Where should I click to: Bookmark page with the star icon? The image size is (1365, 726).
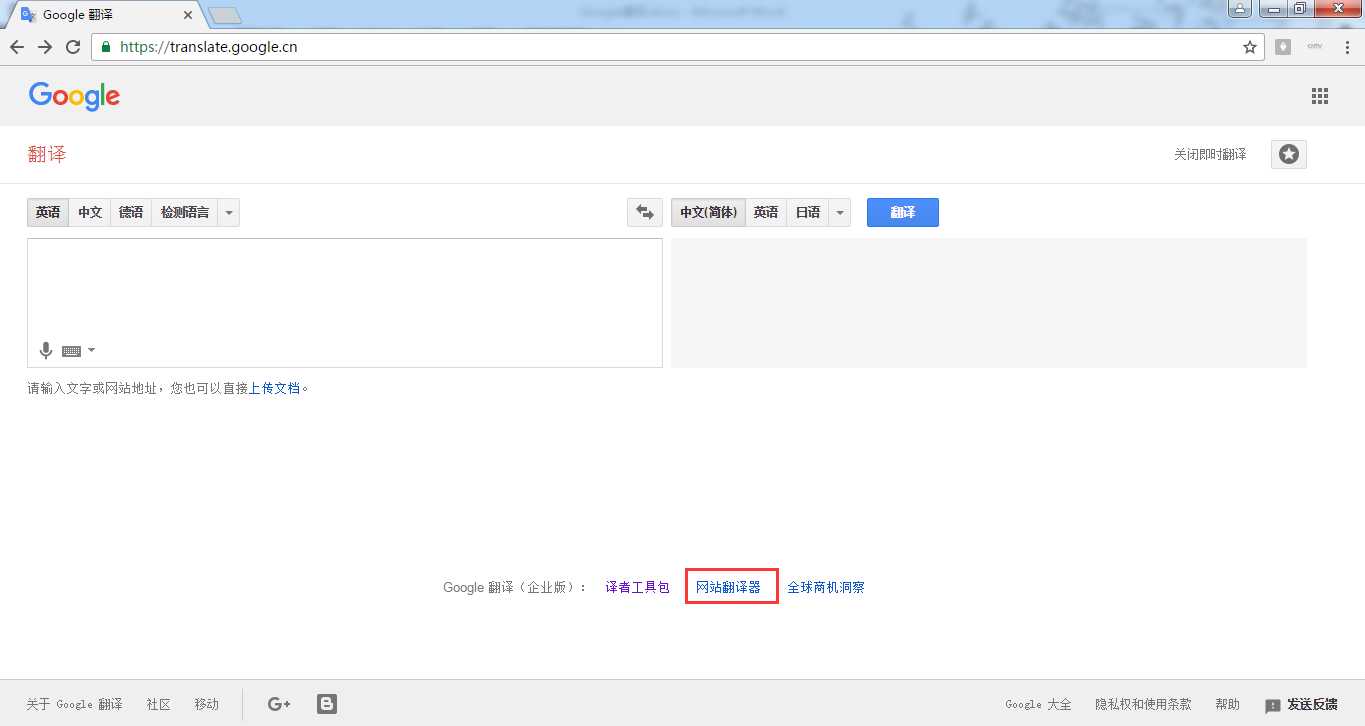coord(1250,47)
